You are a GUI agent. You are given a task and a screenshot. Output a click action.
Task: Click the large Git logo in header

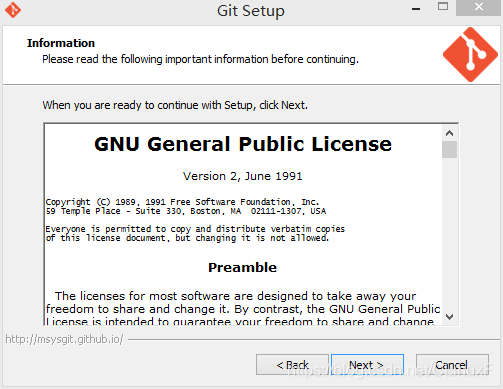(x=470, y=55)
